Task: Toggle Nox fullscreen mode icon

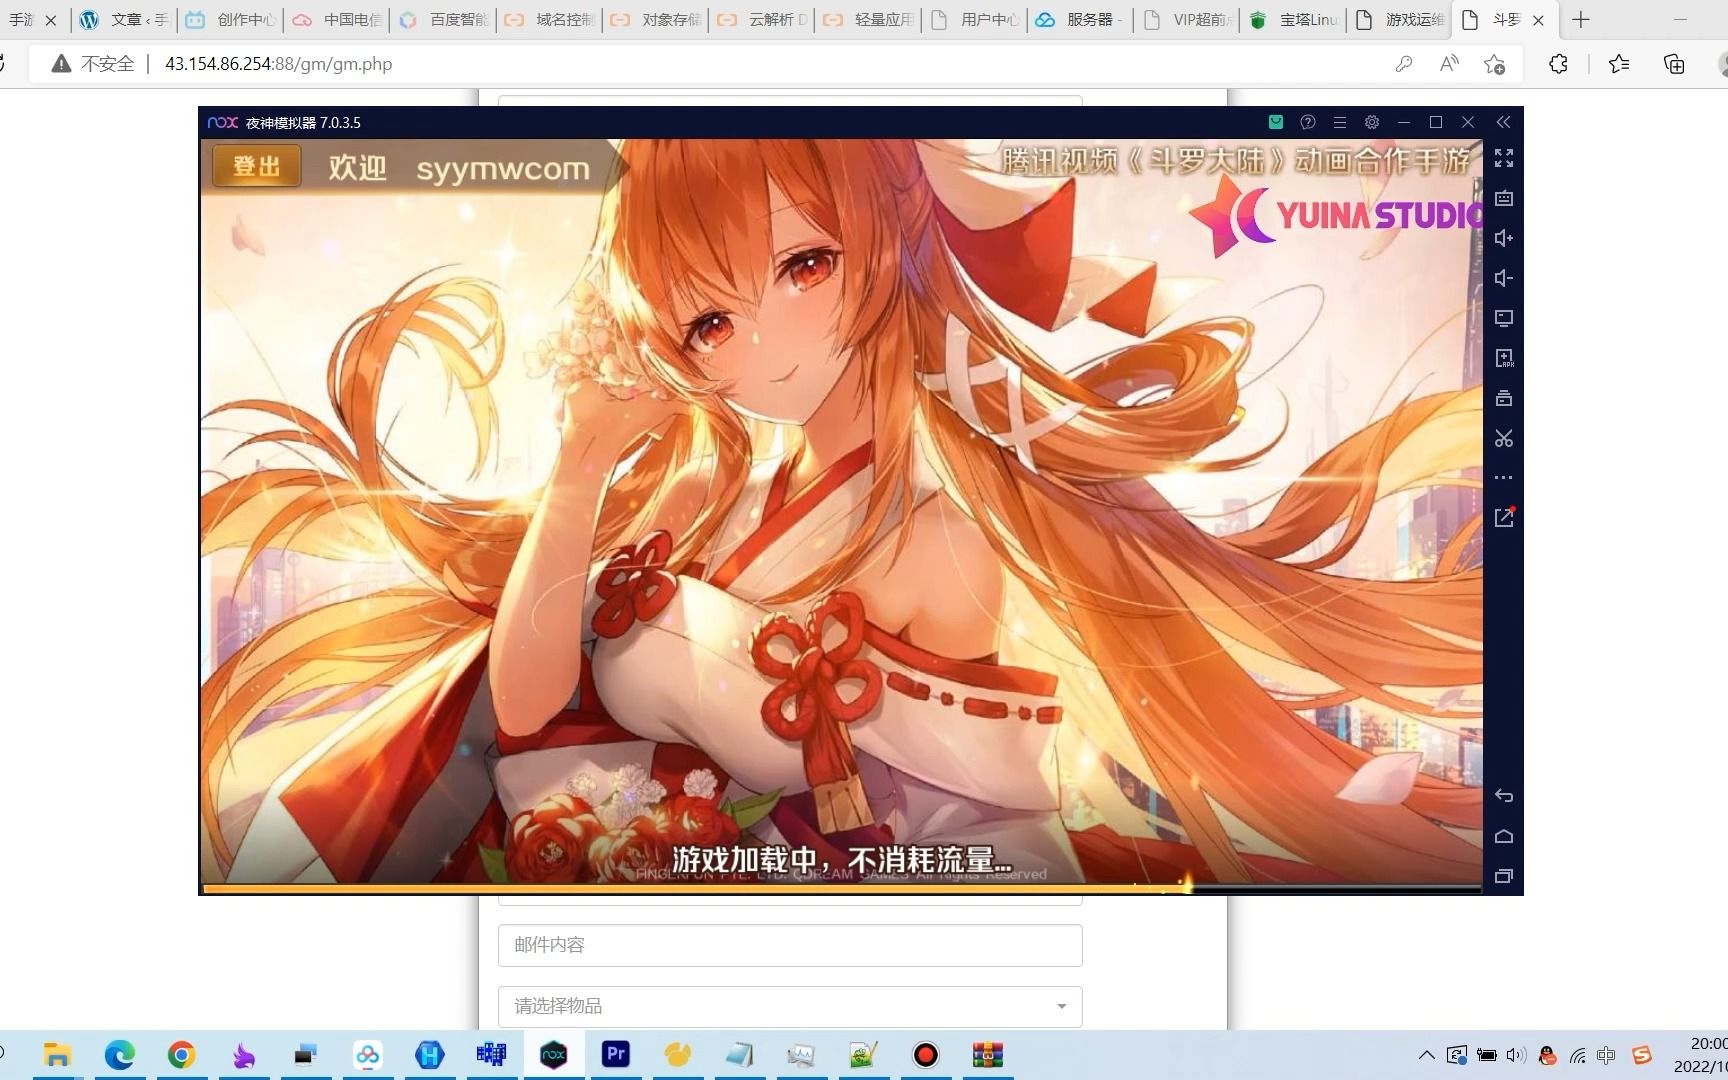Action: tap(1503, 158)
